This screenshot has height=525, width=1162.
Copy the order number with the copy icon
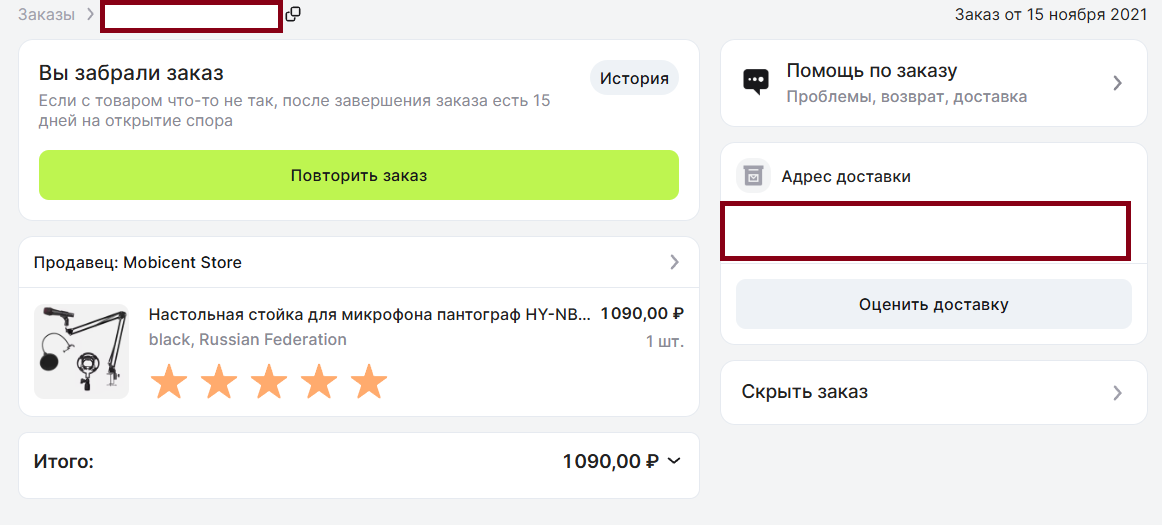pyautogui.click(x=293, y=14)
